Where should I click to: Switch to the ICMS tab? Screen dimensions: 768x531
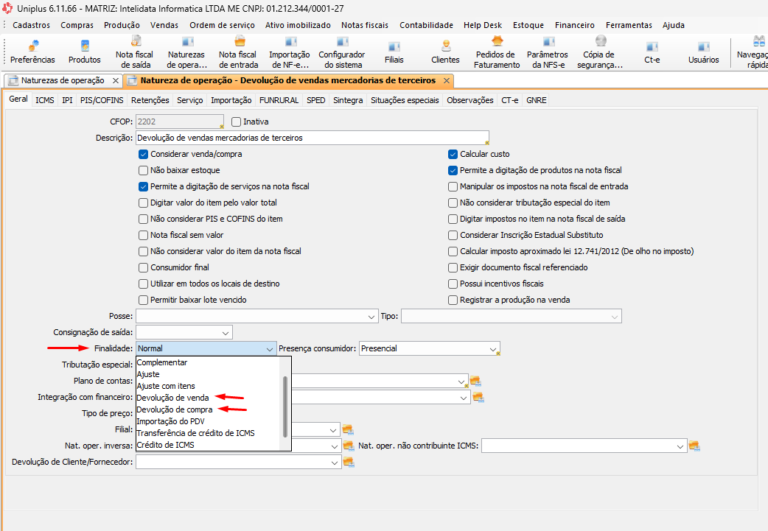pos(45,100)
